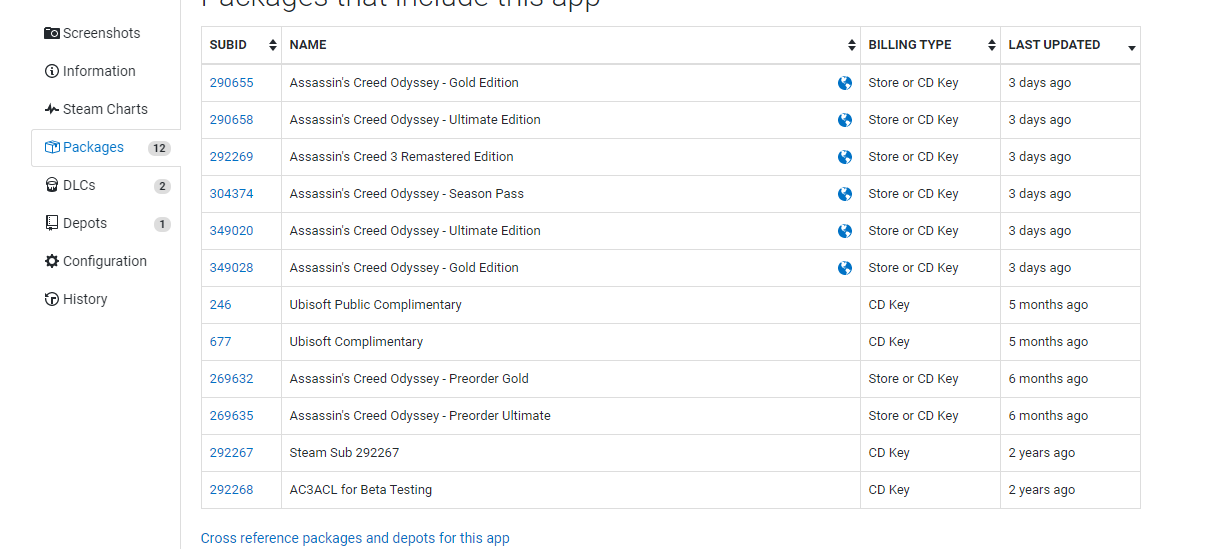Screen dimensions: 1207x559
Task: Click the Depots book icon
Action: (x=52, y=223)
